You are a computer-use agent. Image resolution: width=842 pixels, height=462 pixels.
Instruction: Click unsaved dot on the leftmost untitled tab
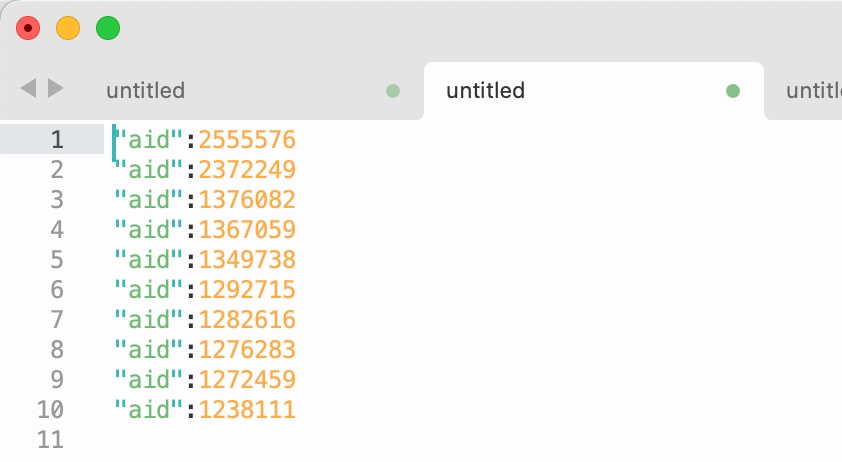[x=393, y=91]
